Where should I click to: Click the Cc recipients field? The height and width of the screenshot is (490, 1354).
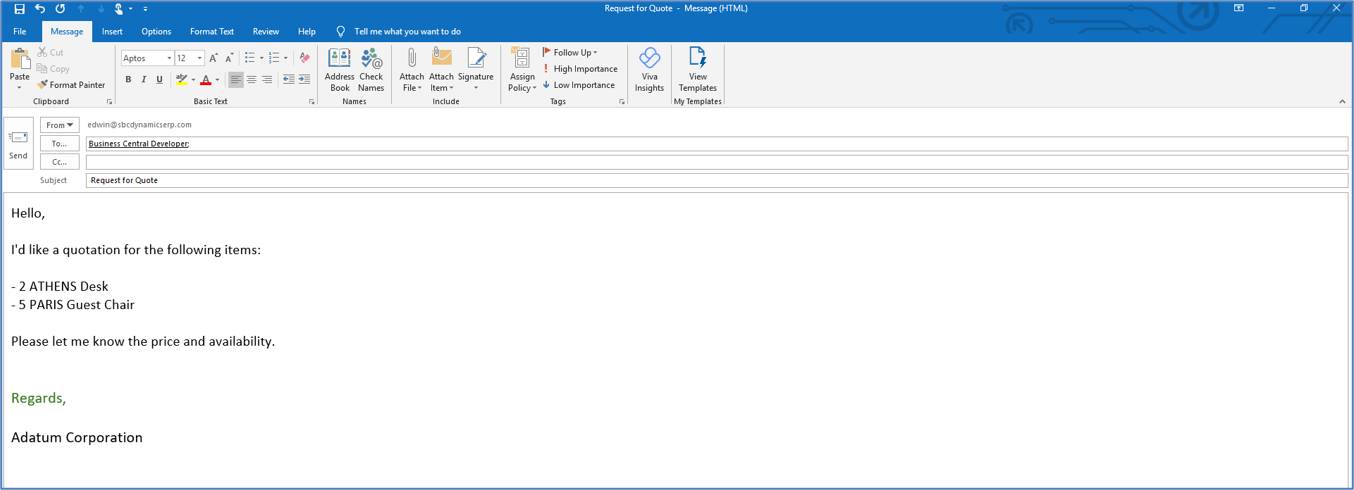[716, 162]
